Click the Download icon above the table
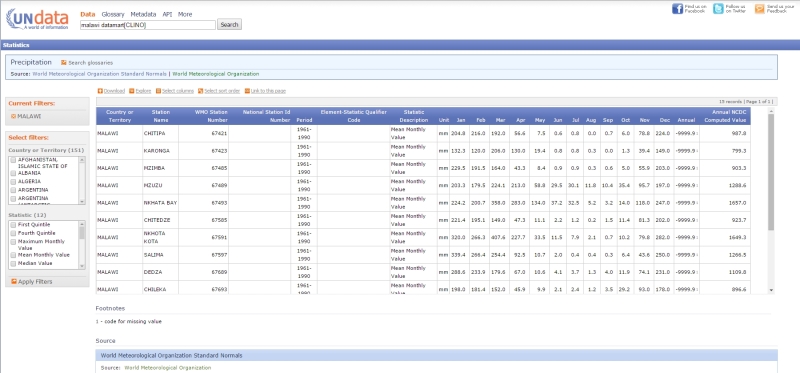Image resolution: width=800 pixels, height=373 pixels. [100, 91]
